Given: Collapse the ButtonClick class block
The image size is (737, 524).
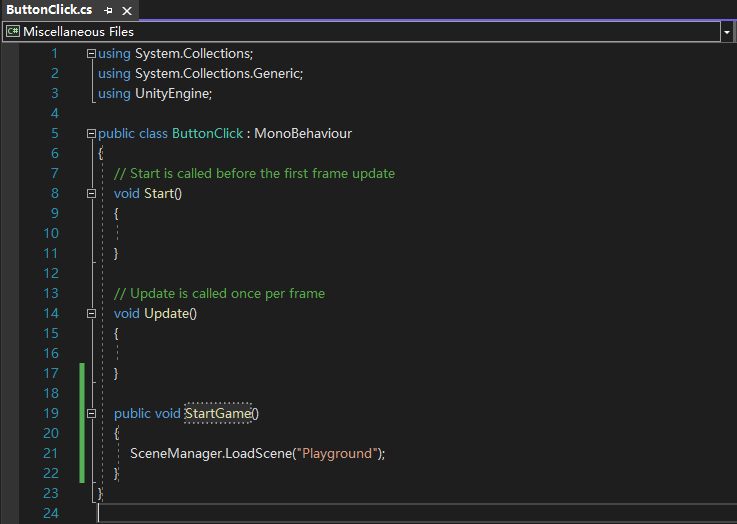Looking at the screenshot, I should [x=91, y=133].
